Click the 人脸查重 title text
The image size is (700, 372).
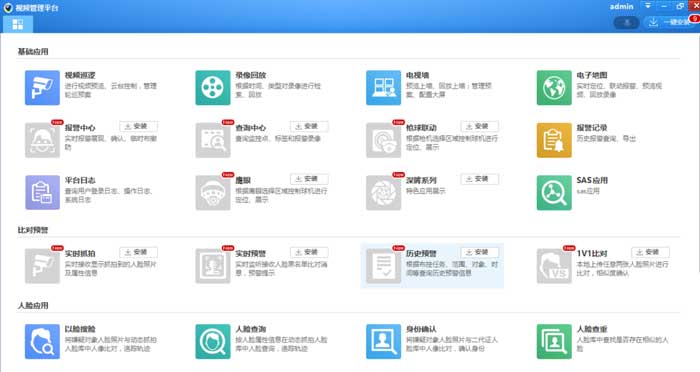[x=592, y=329]
